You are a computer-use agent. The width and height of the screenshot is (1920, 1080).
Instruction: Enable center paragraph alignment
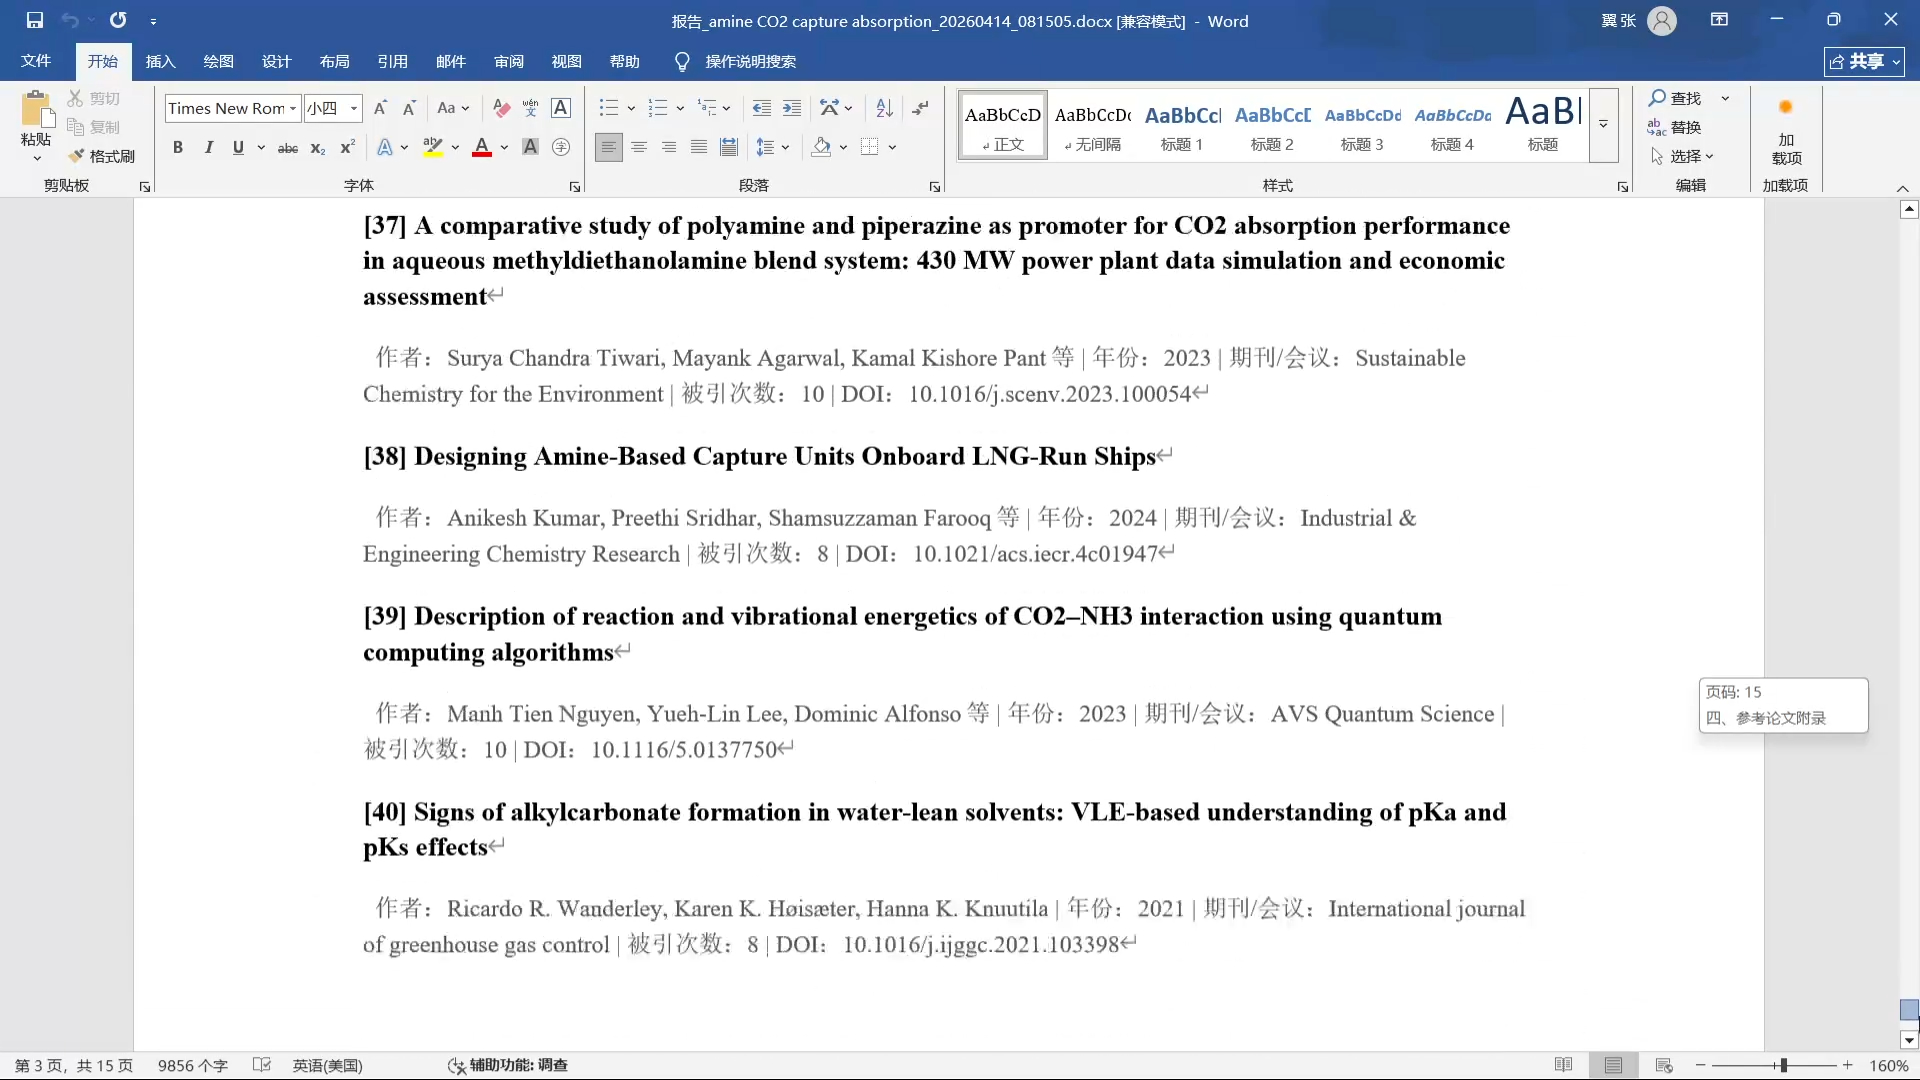(639, 148)
